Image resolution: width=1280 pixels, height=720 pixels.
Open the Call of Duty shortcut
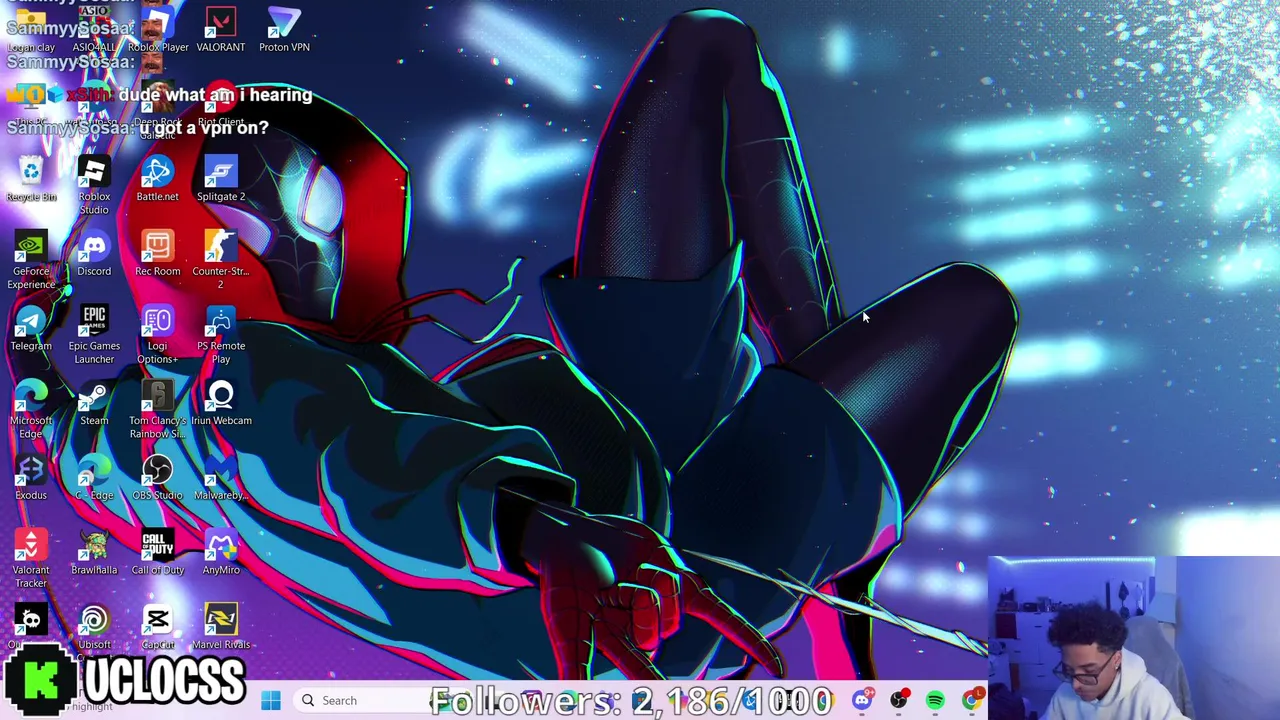(157, 553)
